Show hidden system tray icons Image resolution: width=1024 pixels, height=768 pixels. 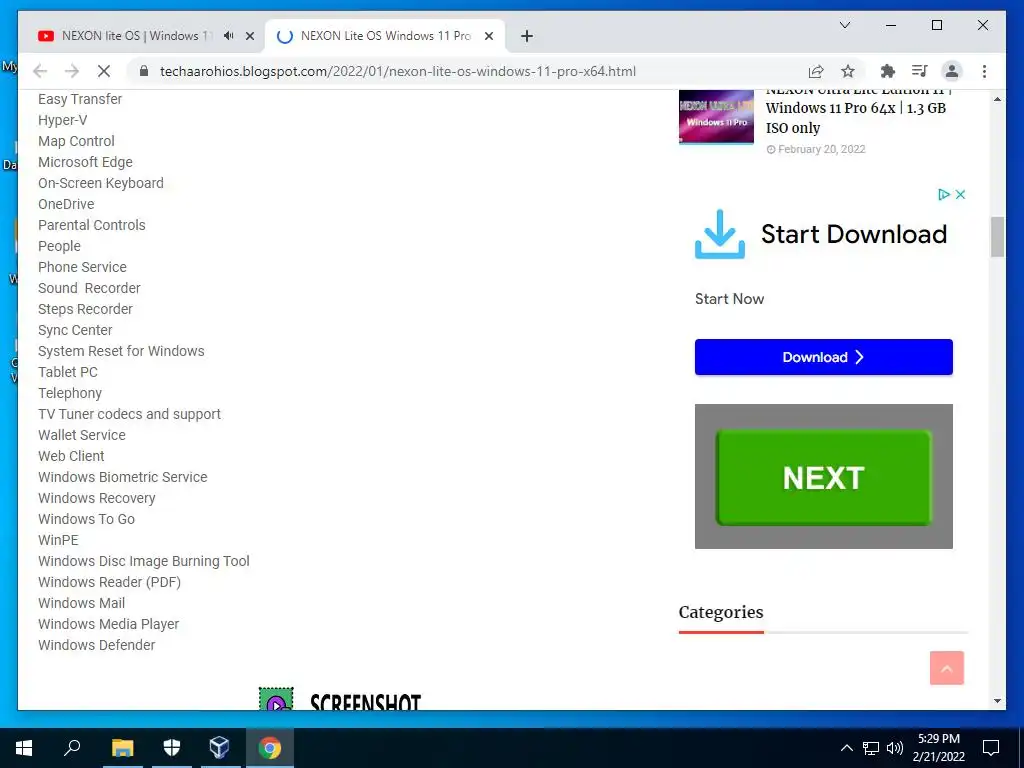point(846,748)
